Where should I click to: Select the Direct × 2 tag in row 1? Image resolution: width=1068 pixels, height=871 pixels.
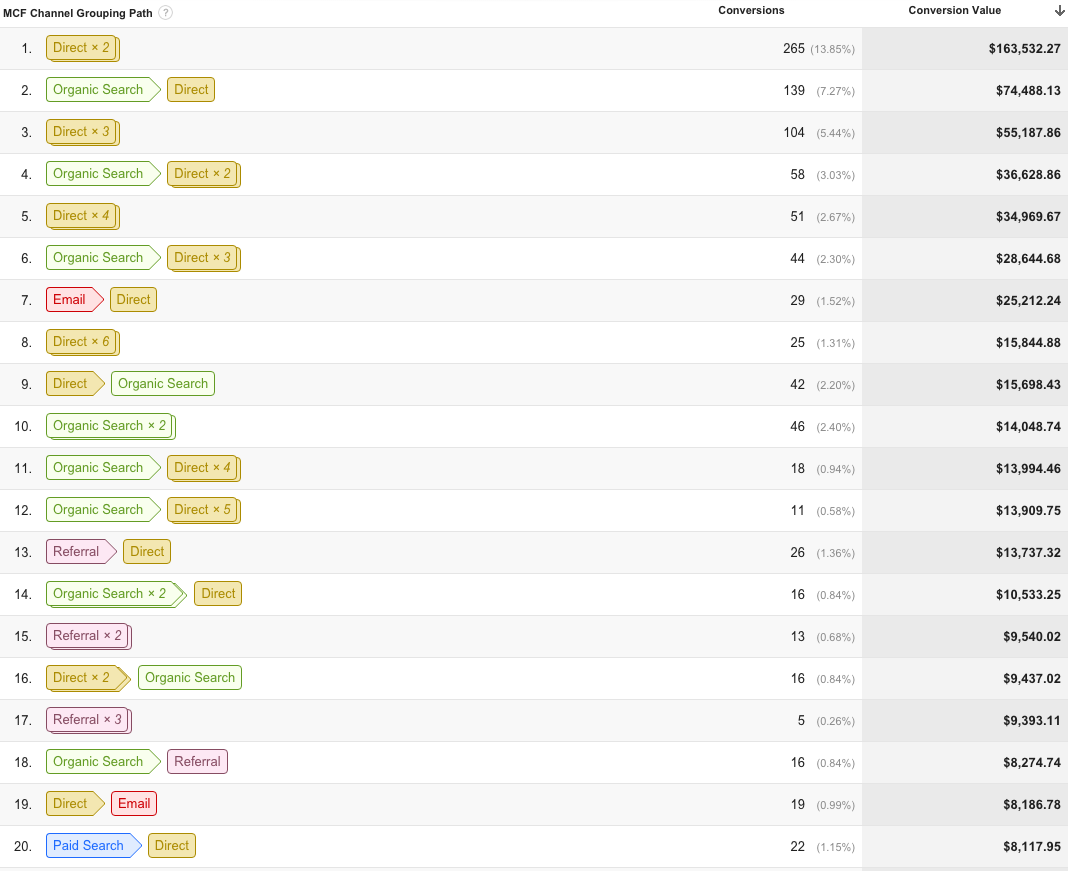tap(82, 48)
